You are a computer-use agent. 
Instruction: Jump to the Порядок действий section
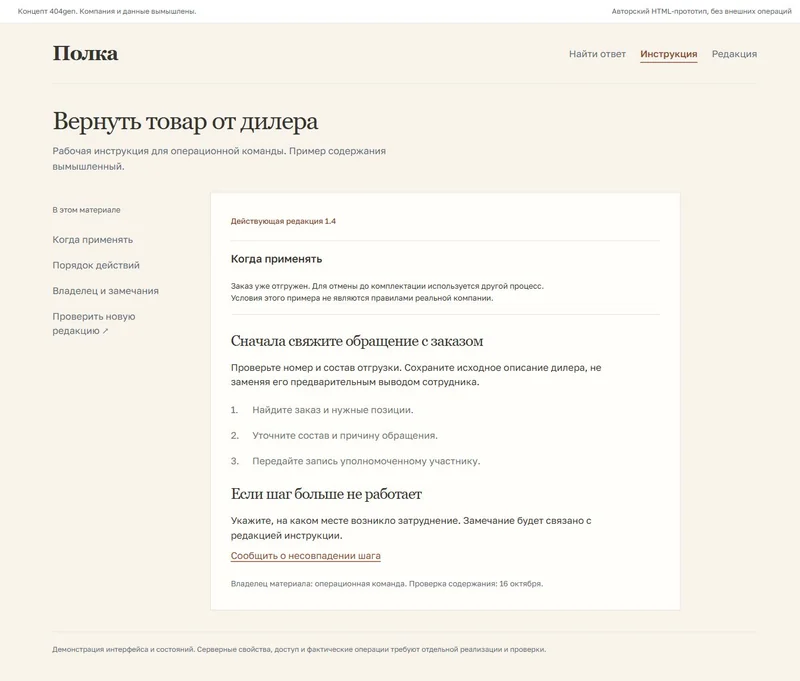(x=96, y=265)
